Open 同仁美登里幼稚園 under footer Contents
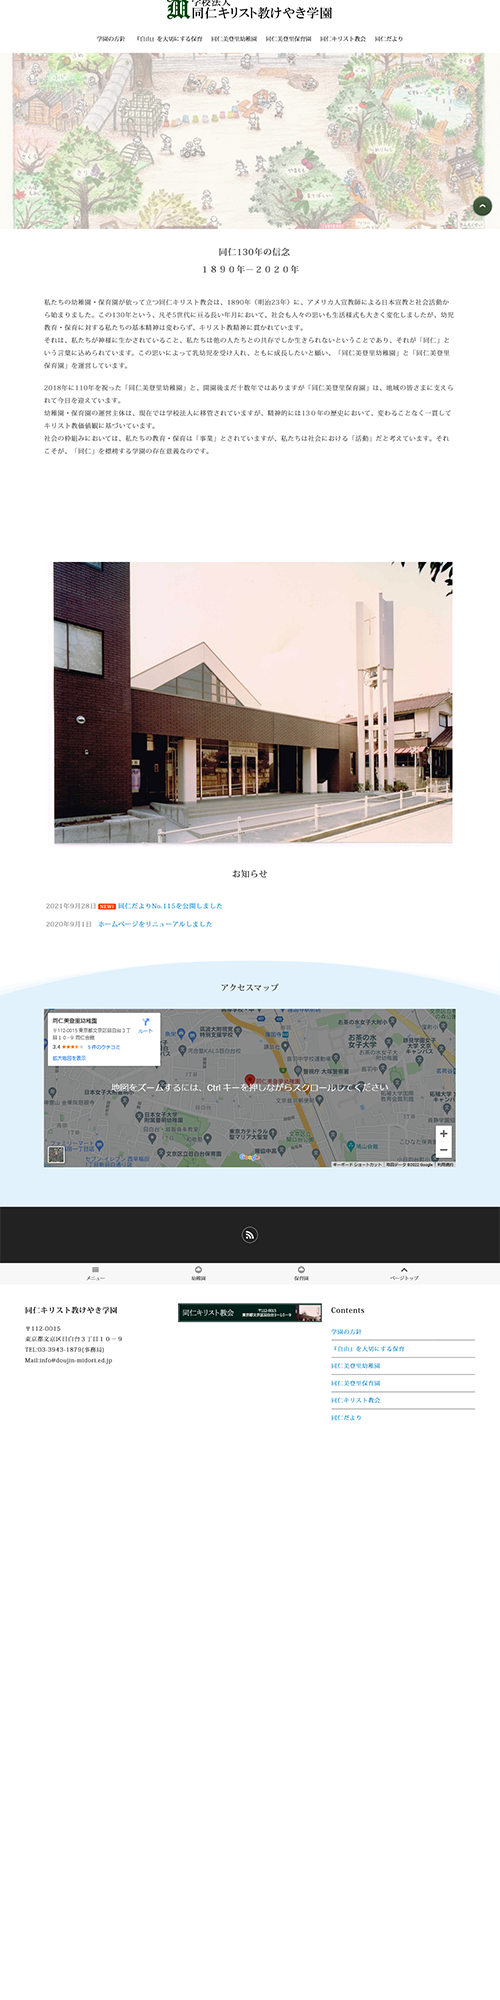Viewport: 500px width, 2000px height. click(356, 1366)
